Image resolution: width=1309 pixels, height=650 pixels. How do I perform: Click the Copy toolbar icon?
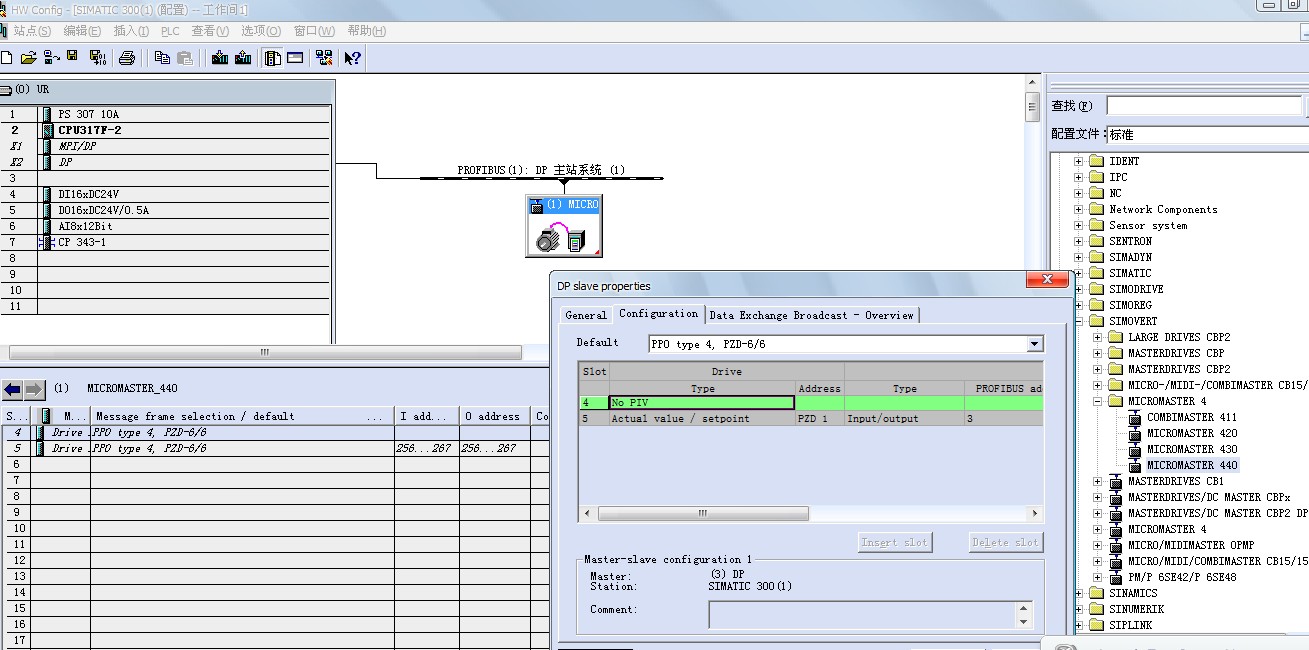click(163, 58)
